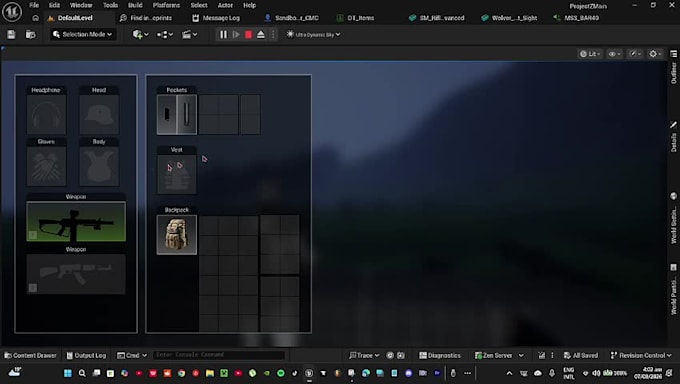This screenshot has width=680, height=384.
Task: Open the Selection Mode dropdown
Action: 82,34
